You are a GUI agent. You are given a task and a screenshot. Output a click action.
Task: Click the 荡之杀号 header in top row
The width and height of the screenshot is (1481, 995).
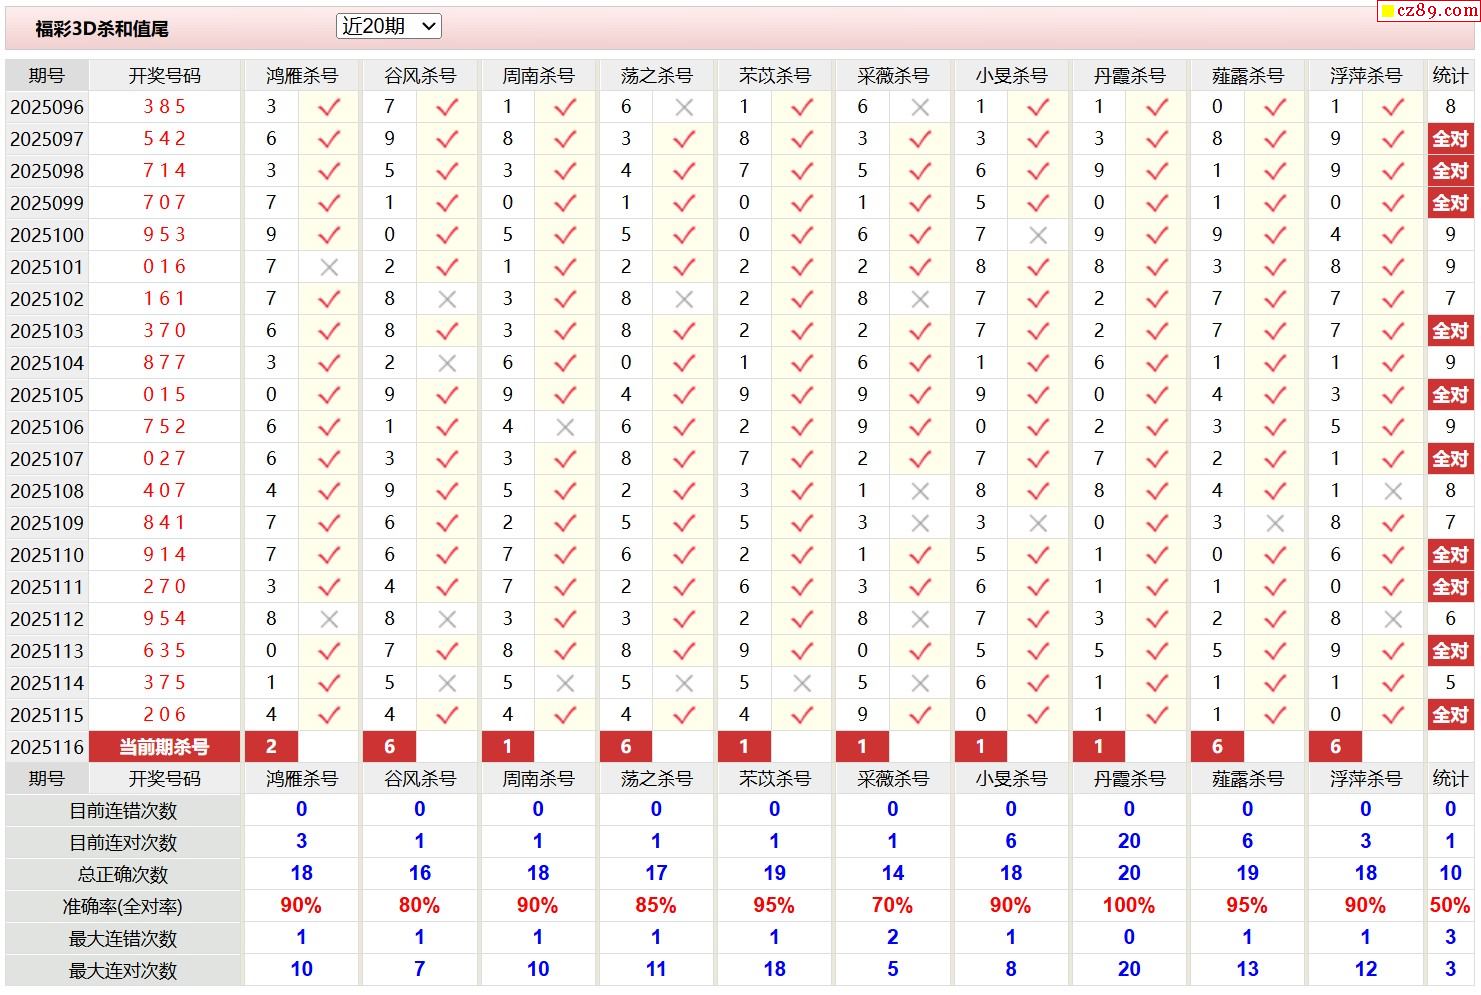pos(656,76)
